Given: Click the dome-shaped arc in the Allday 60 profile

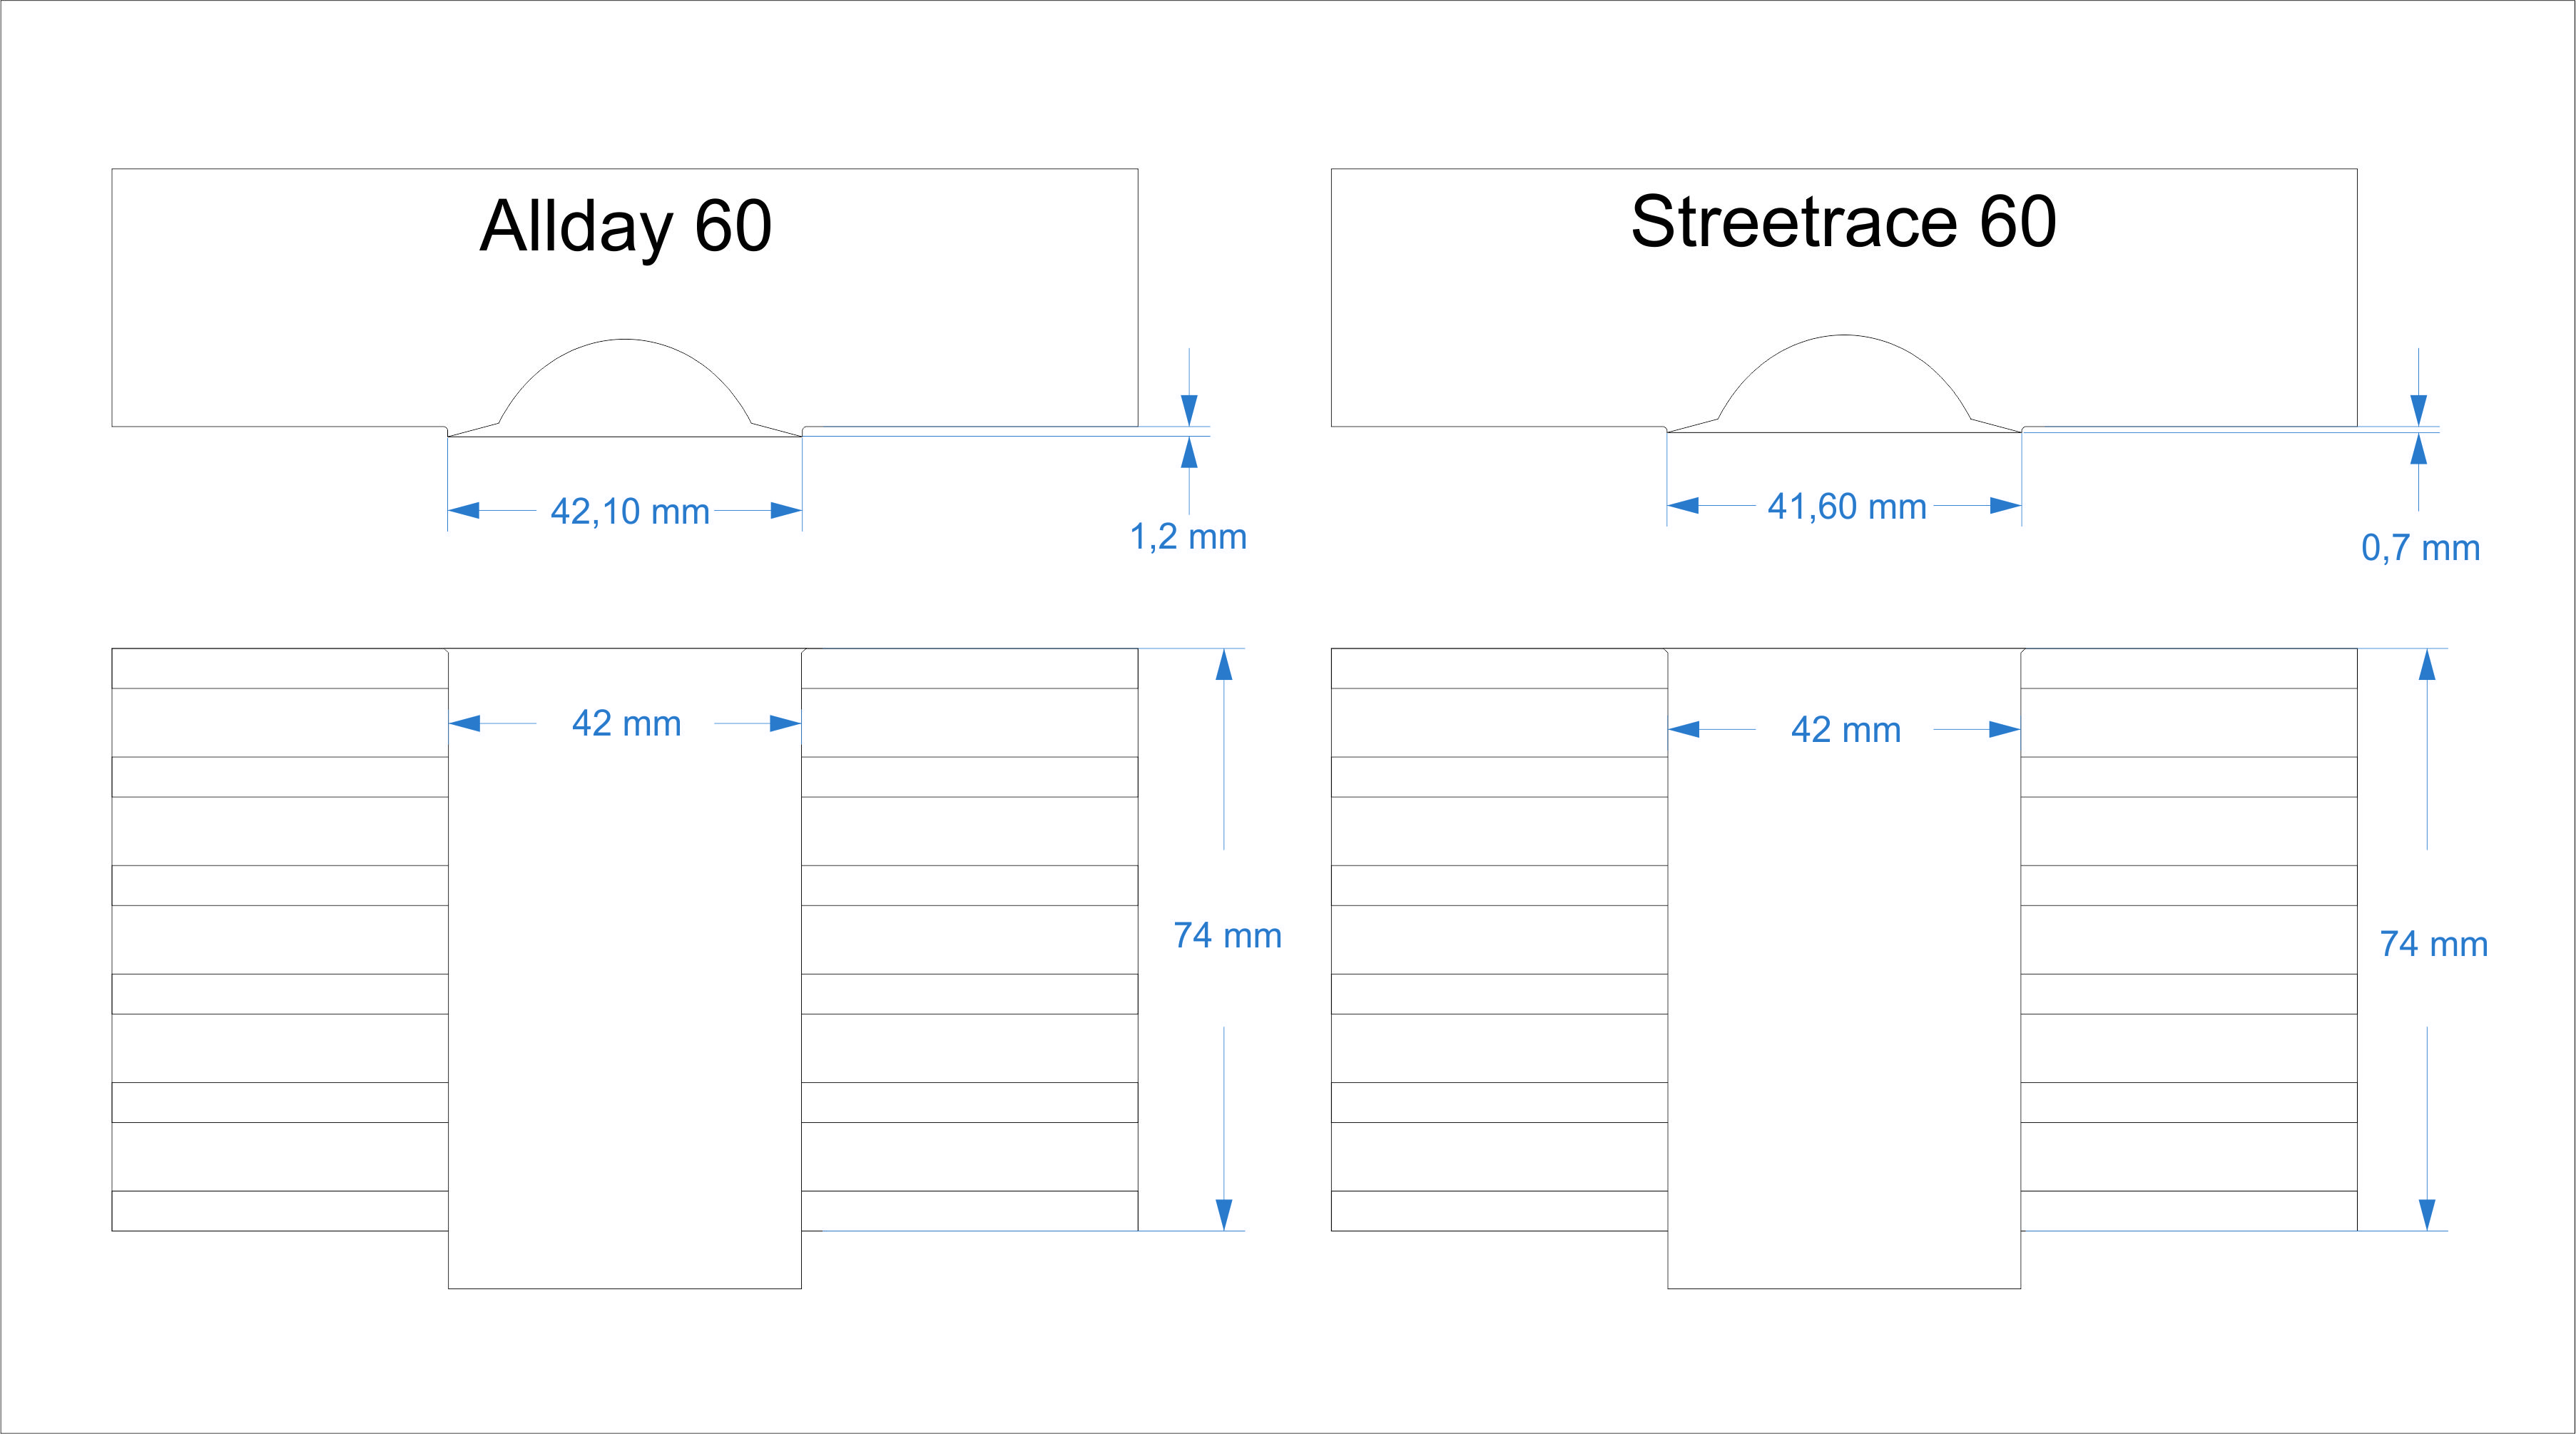Looking at the screenshot, I should [x=625, y=341].
